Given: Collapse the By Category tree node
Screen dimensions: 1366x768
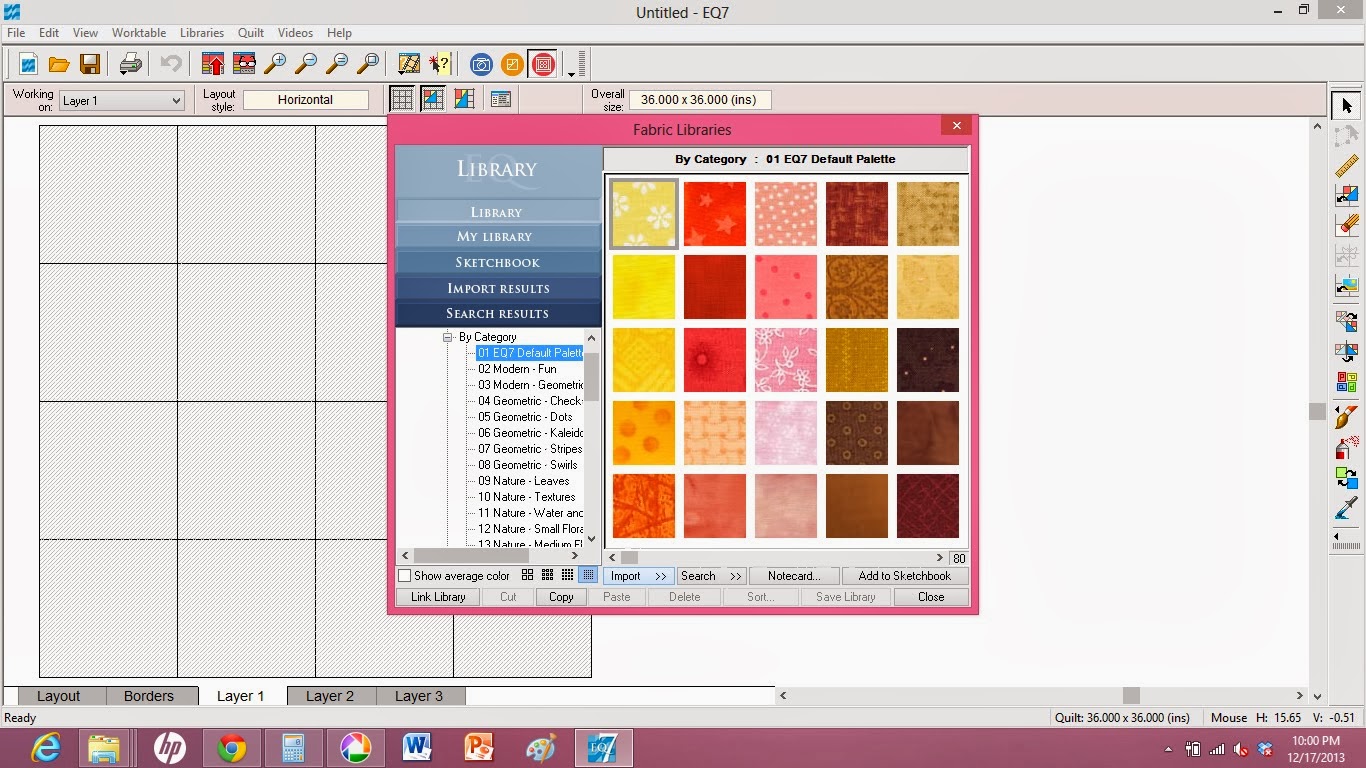Looking at the screenshot, I should tap(449, 337).
